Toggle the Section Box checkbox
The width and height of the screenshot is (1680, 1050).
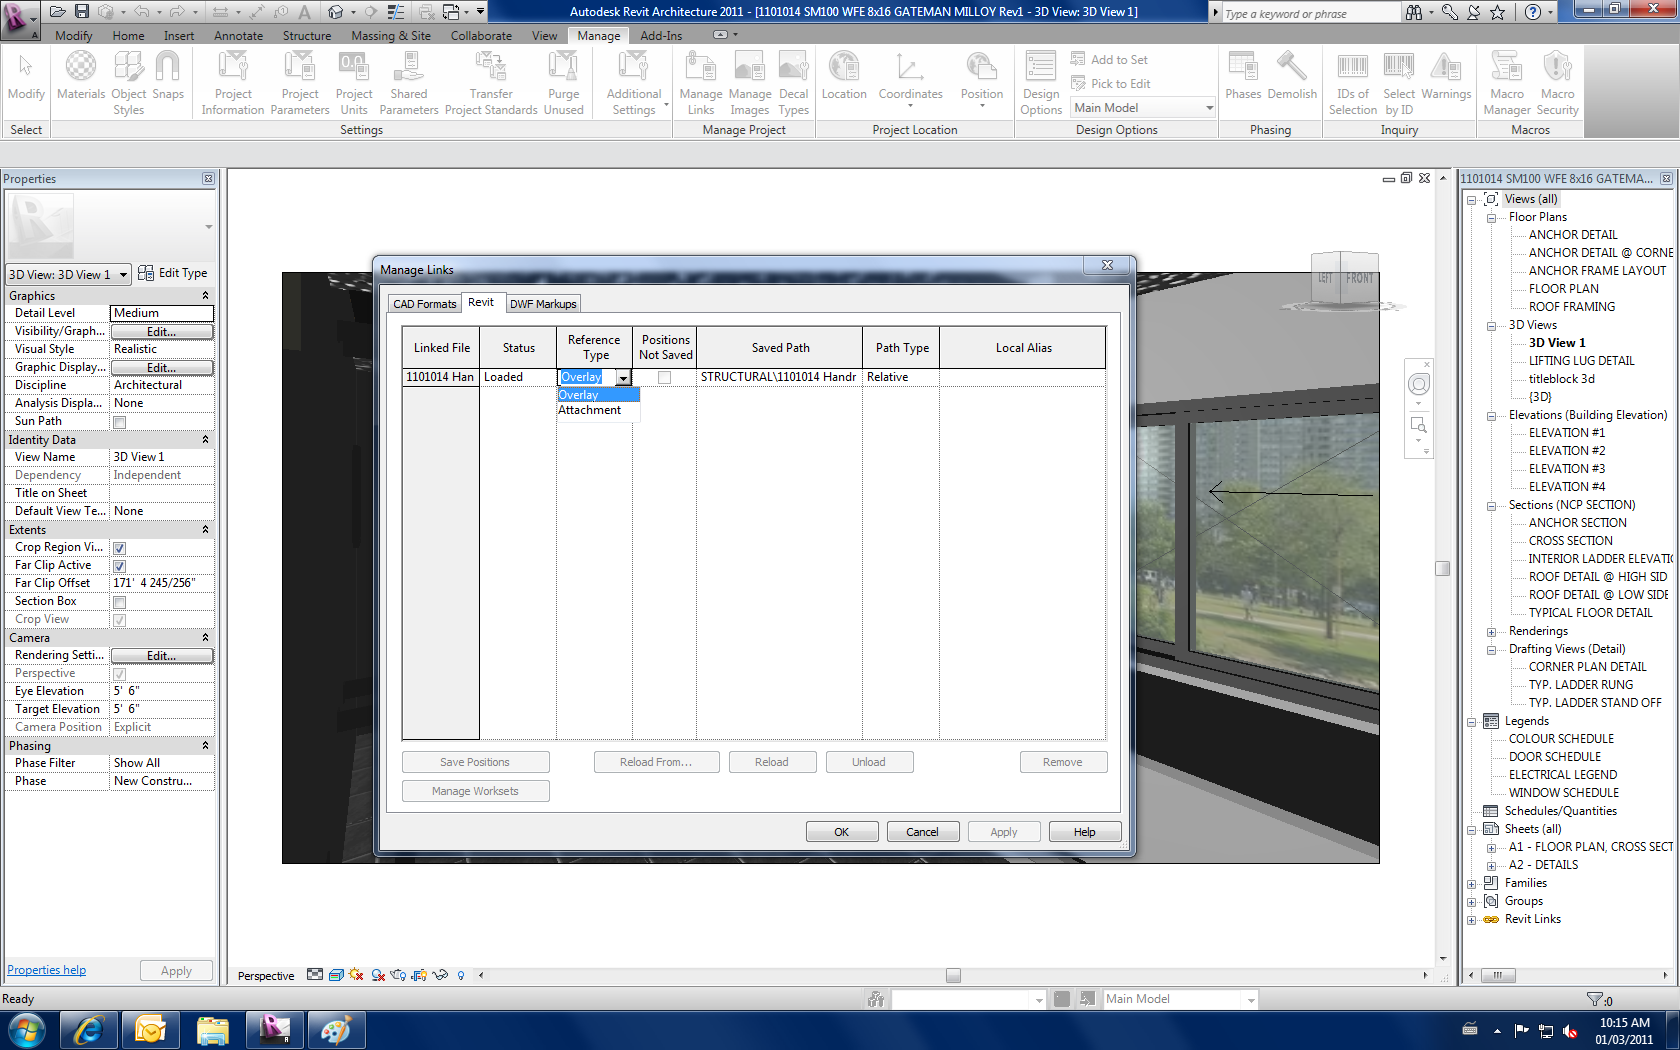tap(120, 602)
